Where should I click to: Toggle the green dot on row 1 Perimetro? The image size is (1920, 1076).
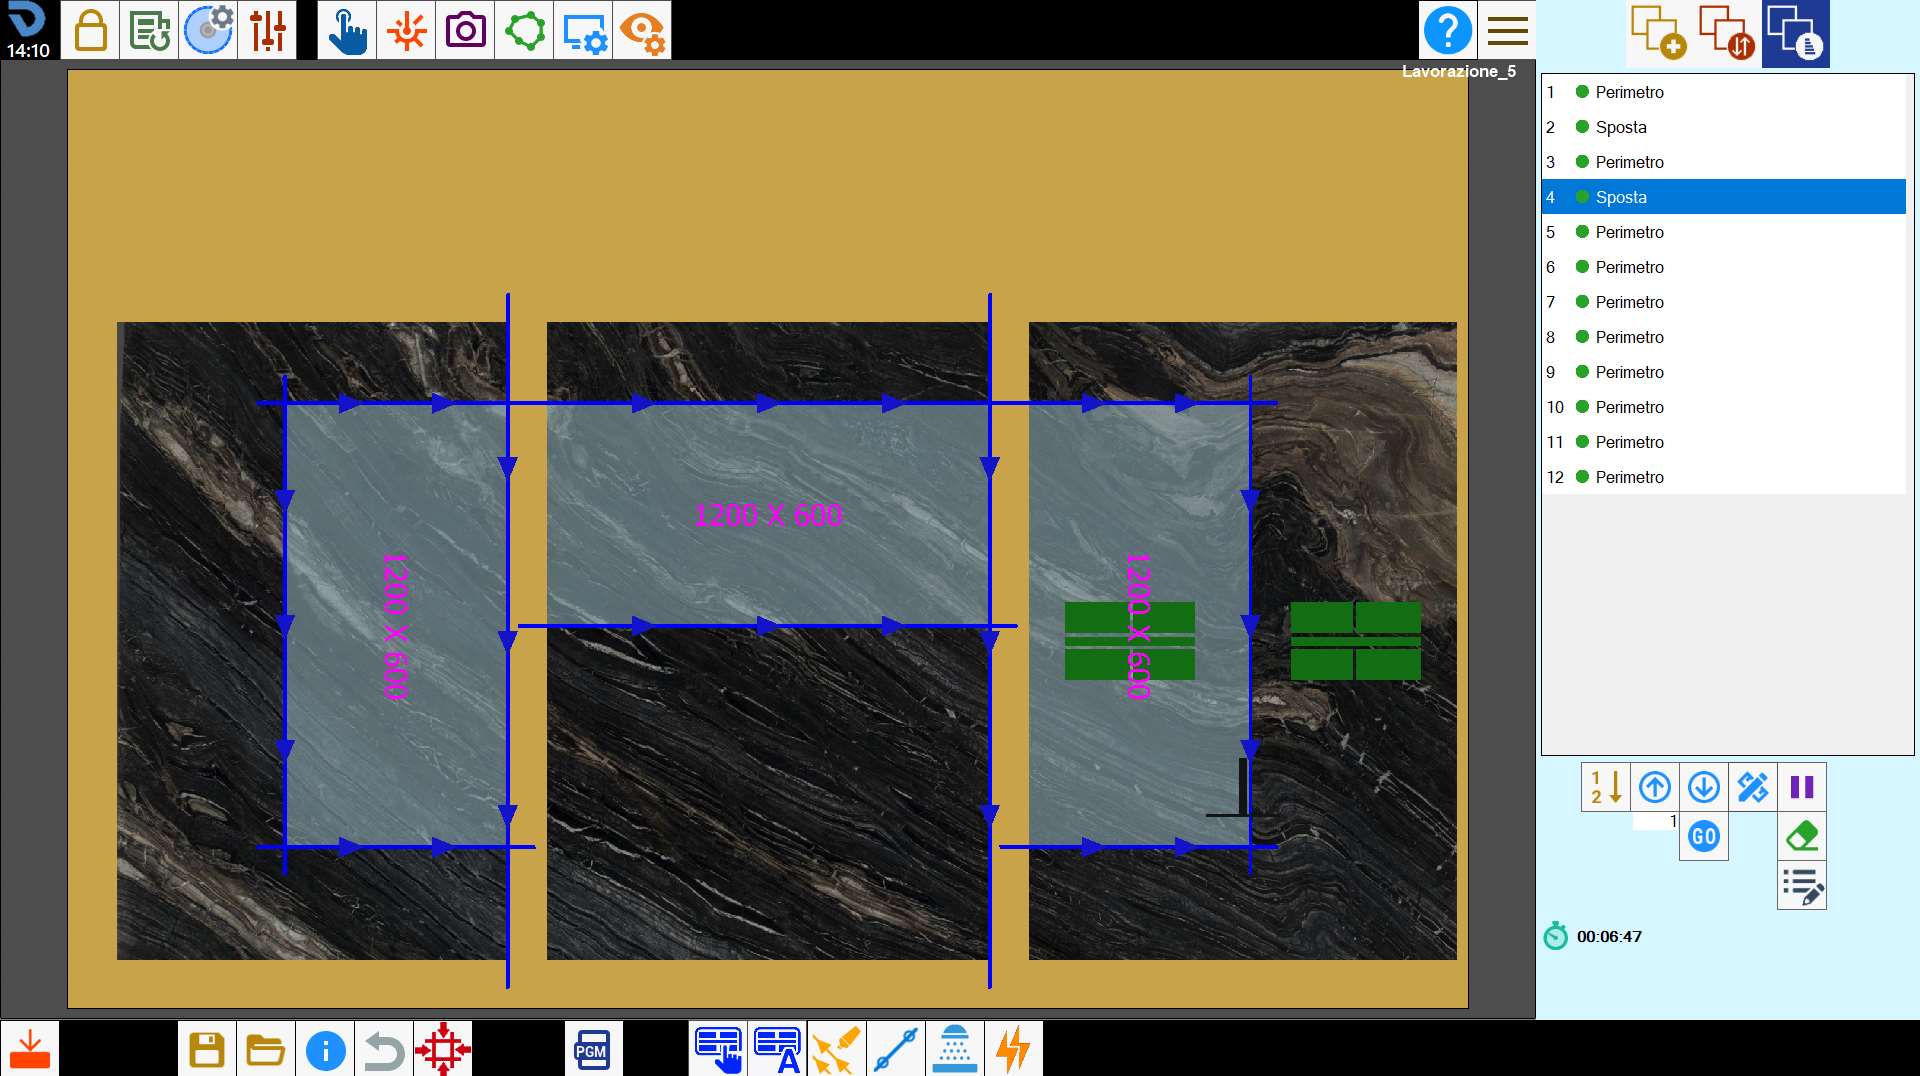(x=1582, y=92)
